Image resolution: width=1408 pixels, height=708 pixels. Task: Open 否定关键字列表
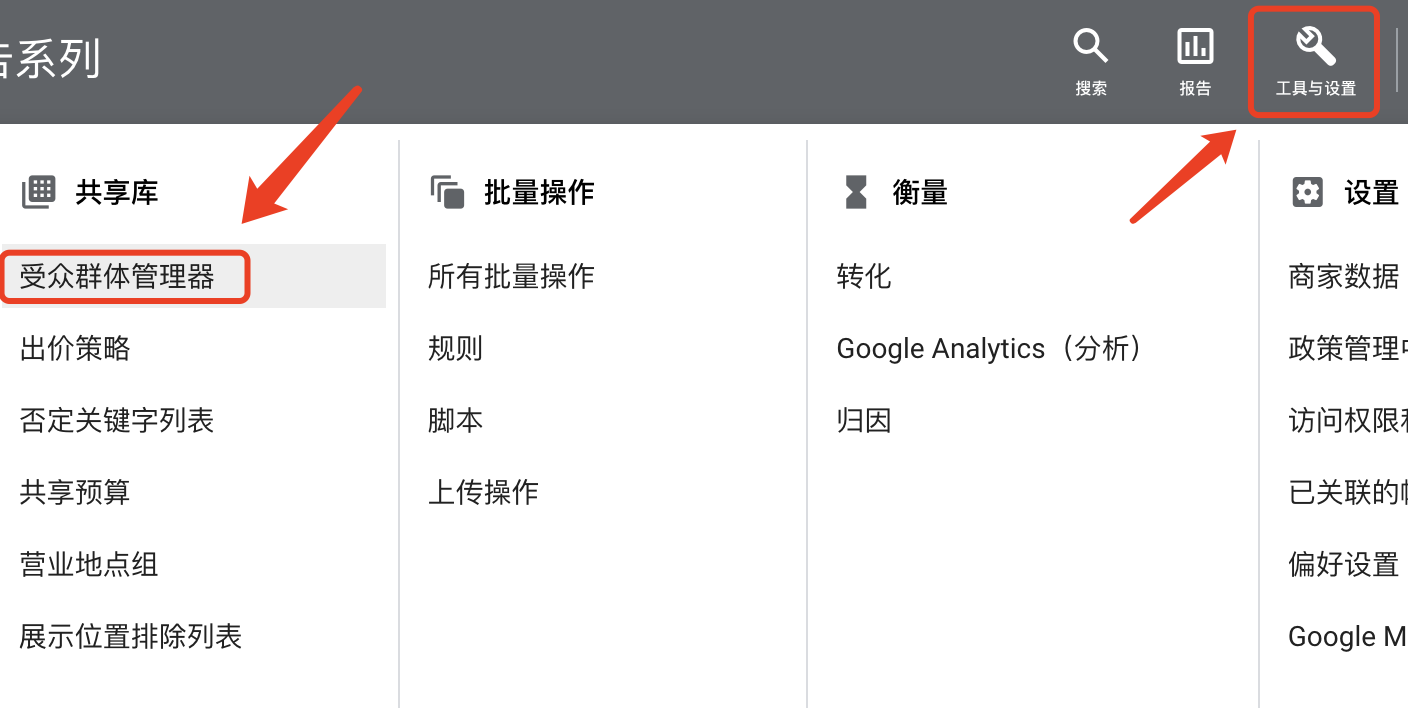click(117, 420)
